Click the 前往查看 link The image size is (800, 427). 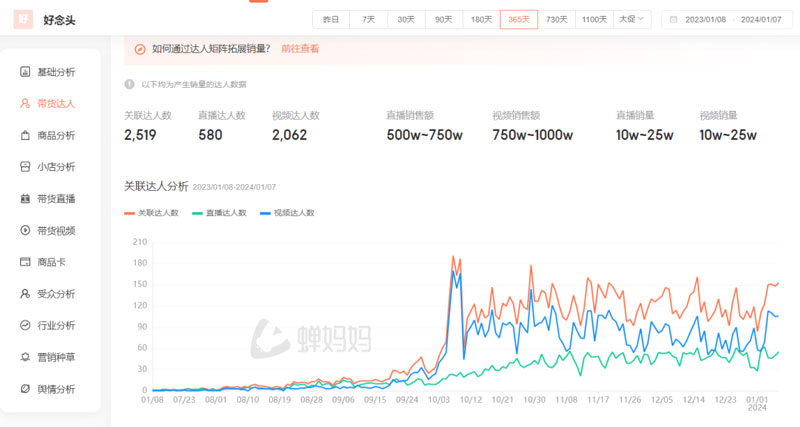point(300,48)
